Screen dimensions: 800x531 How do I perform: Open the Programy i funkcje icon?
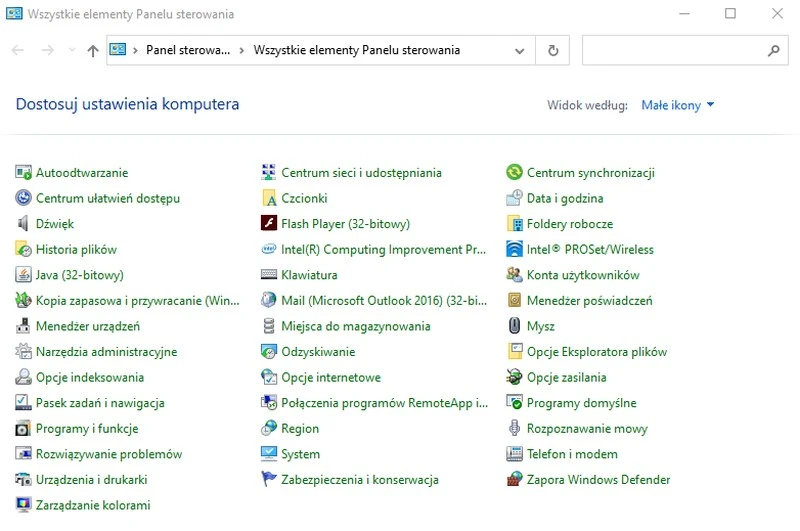(x=23, y=428)
